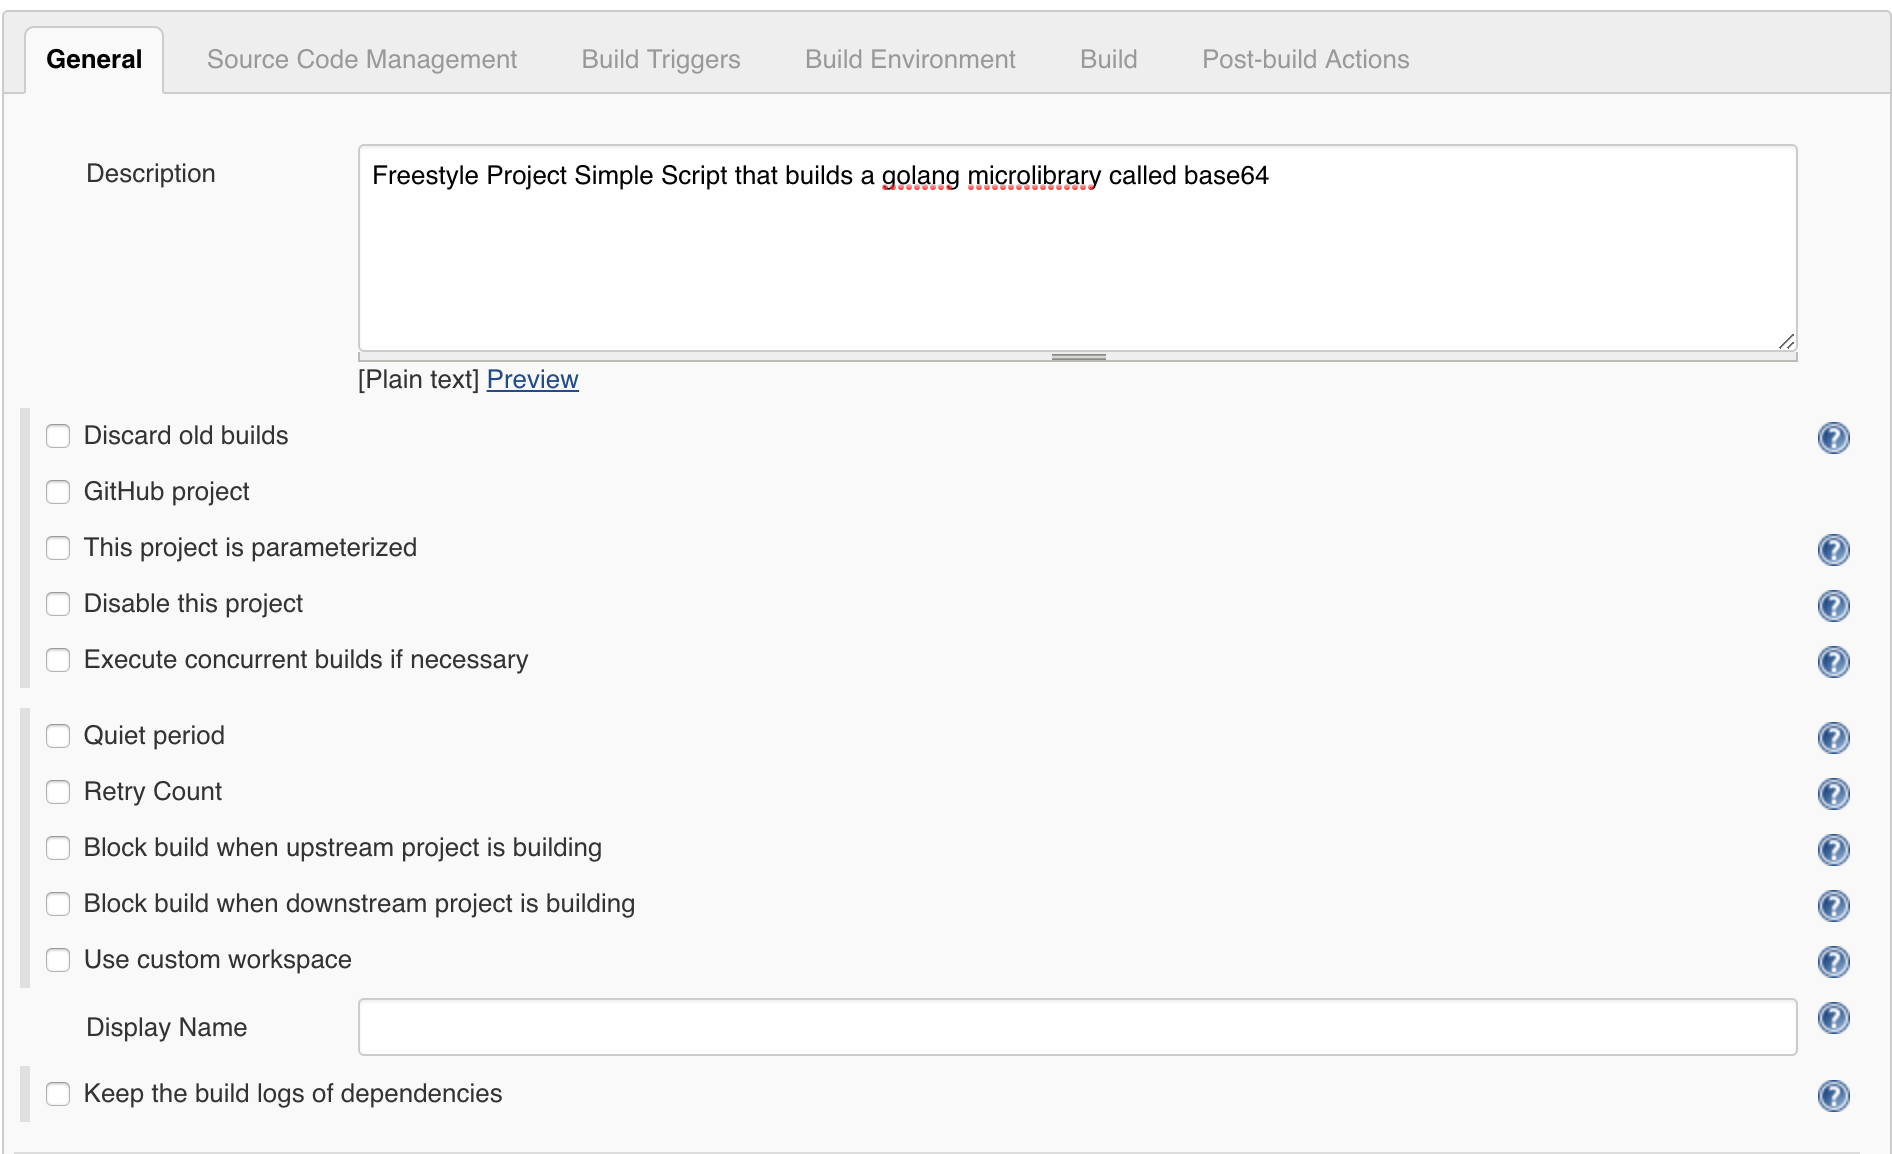This screenshot has height=1154, width=1892.
Task: Check the GitHub project option
Action: [58, 492]
